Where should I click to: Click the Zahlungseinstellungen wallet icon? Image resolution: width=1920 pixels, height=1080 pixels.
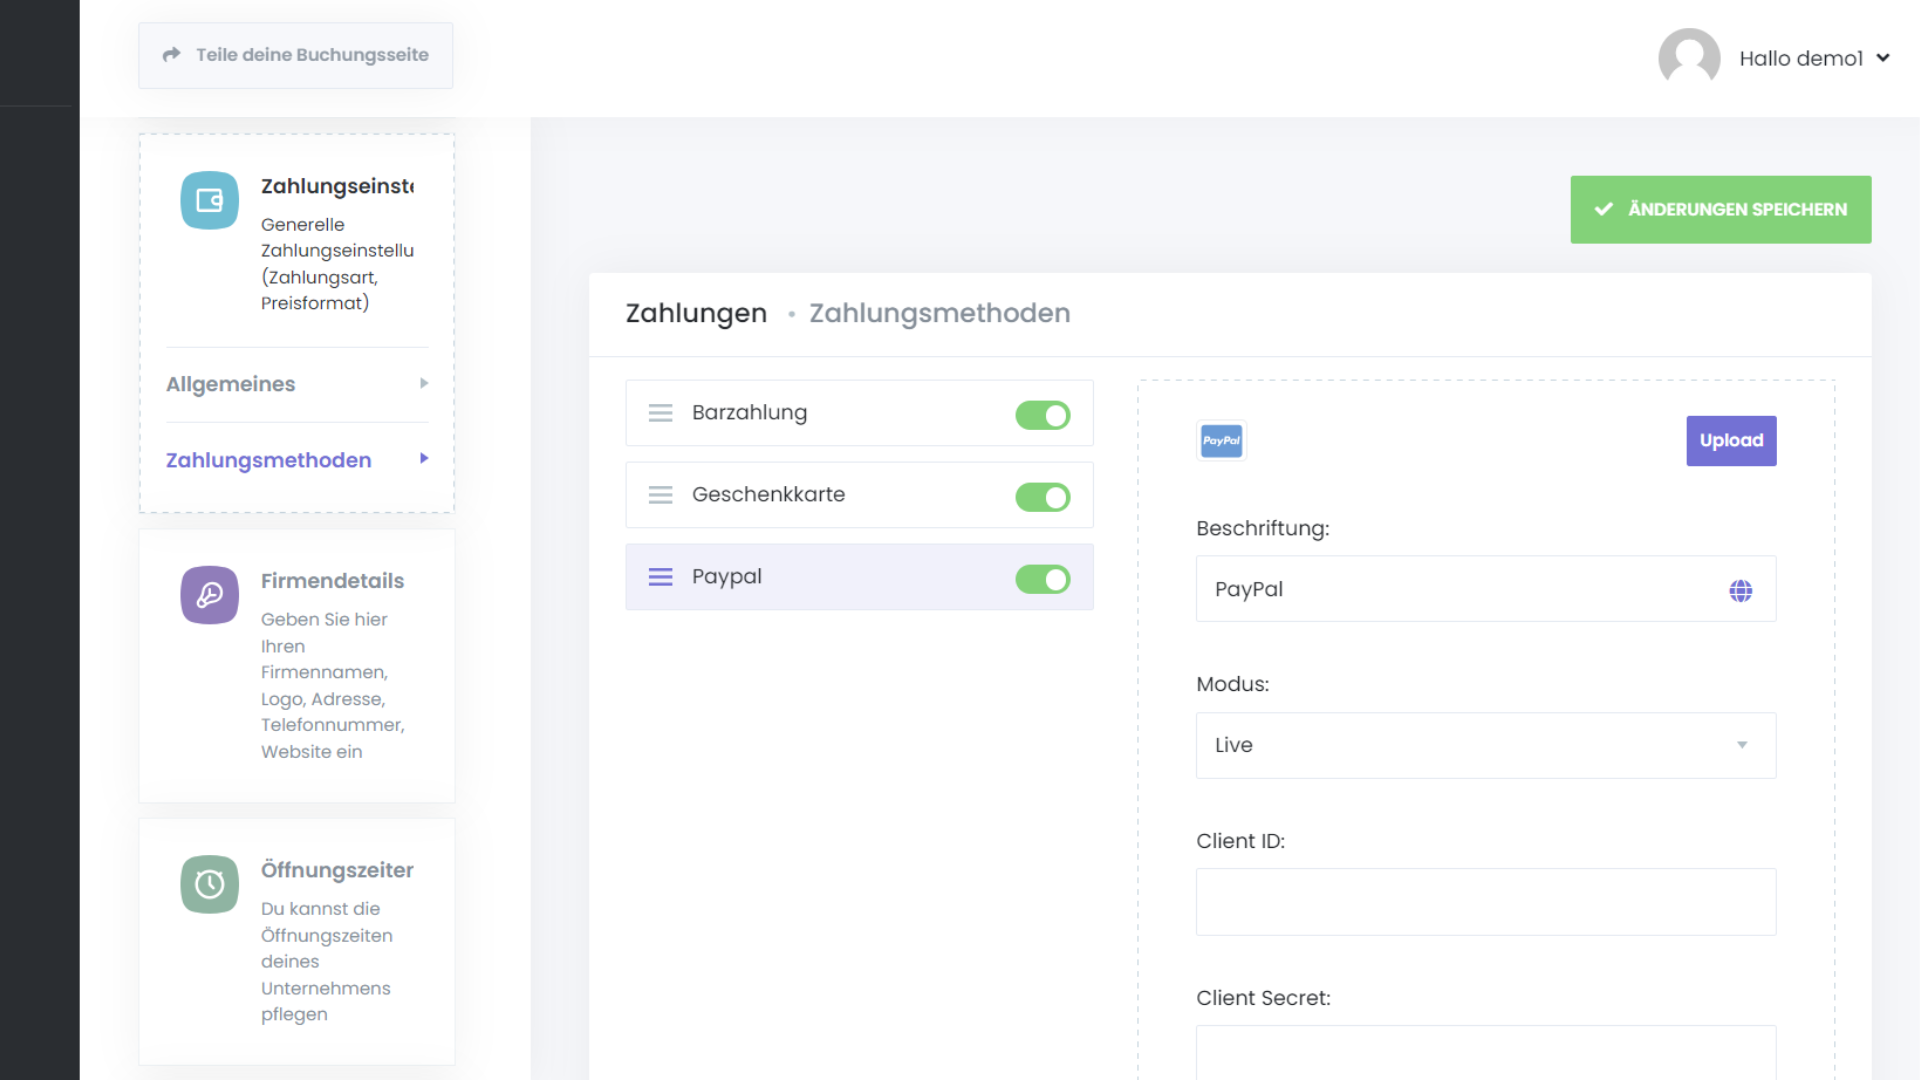209,200
